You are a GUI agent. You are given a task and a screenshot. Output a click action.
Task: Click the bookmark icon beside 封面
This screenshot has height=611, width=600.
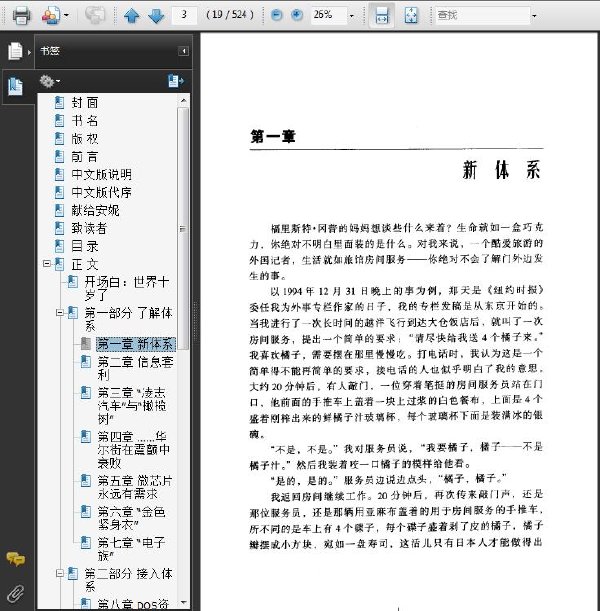pyautogui.click(x=59, y=102)
